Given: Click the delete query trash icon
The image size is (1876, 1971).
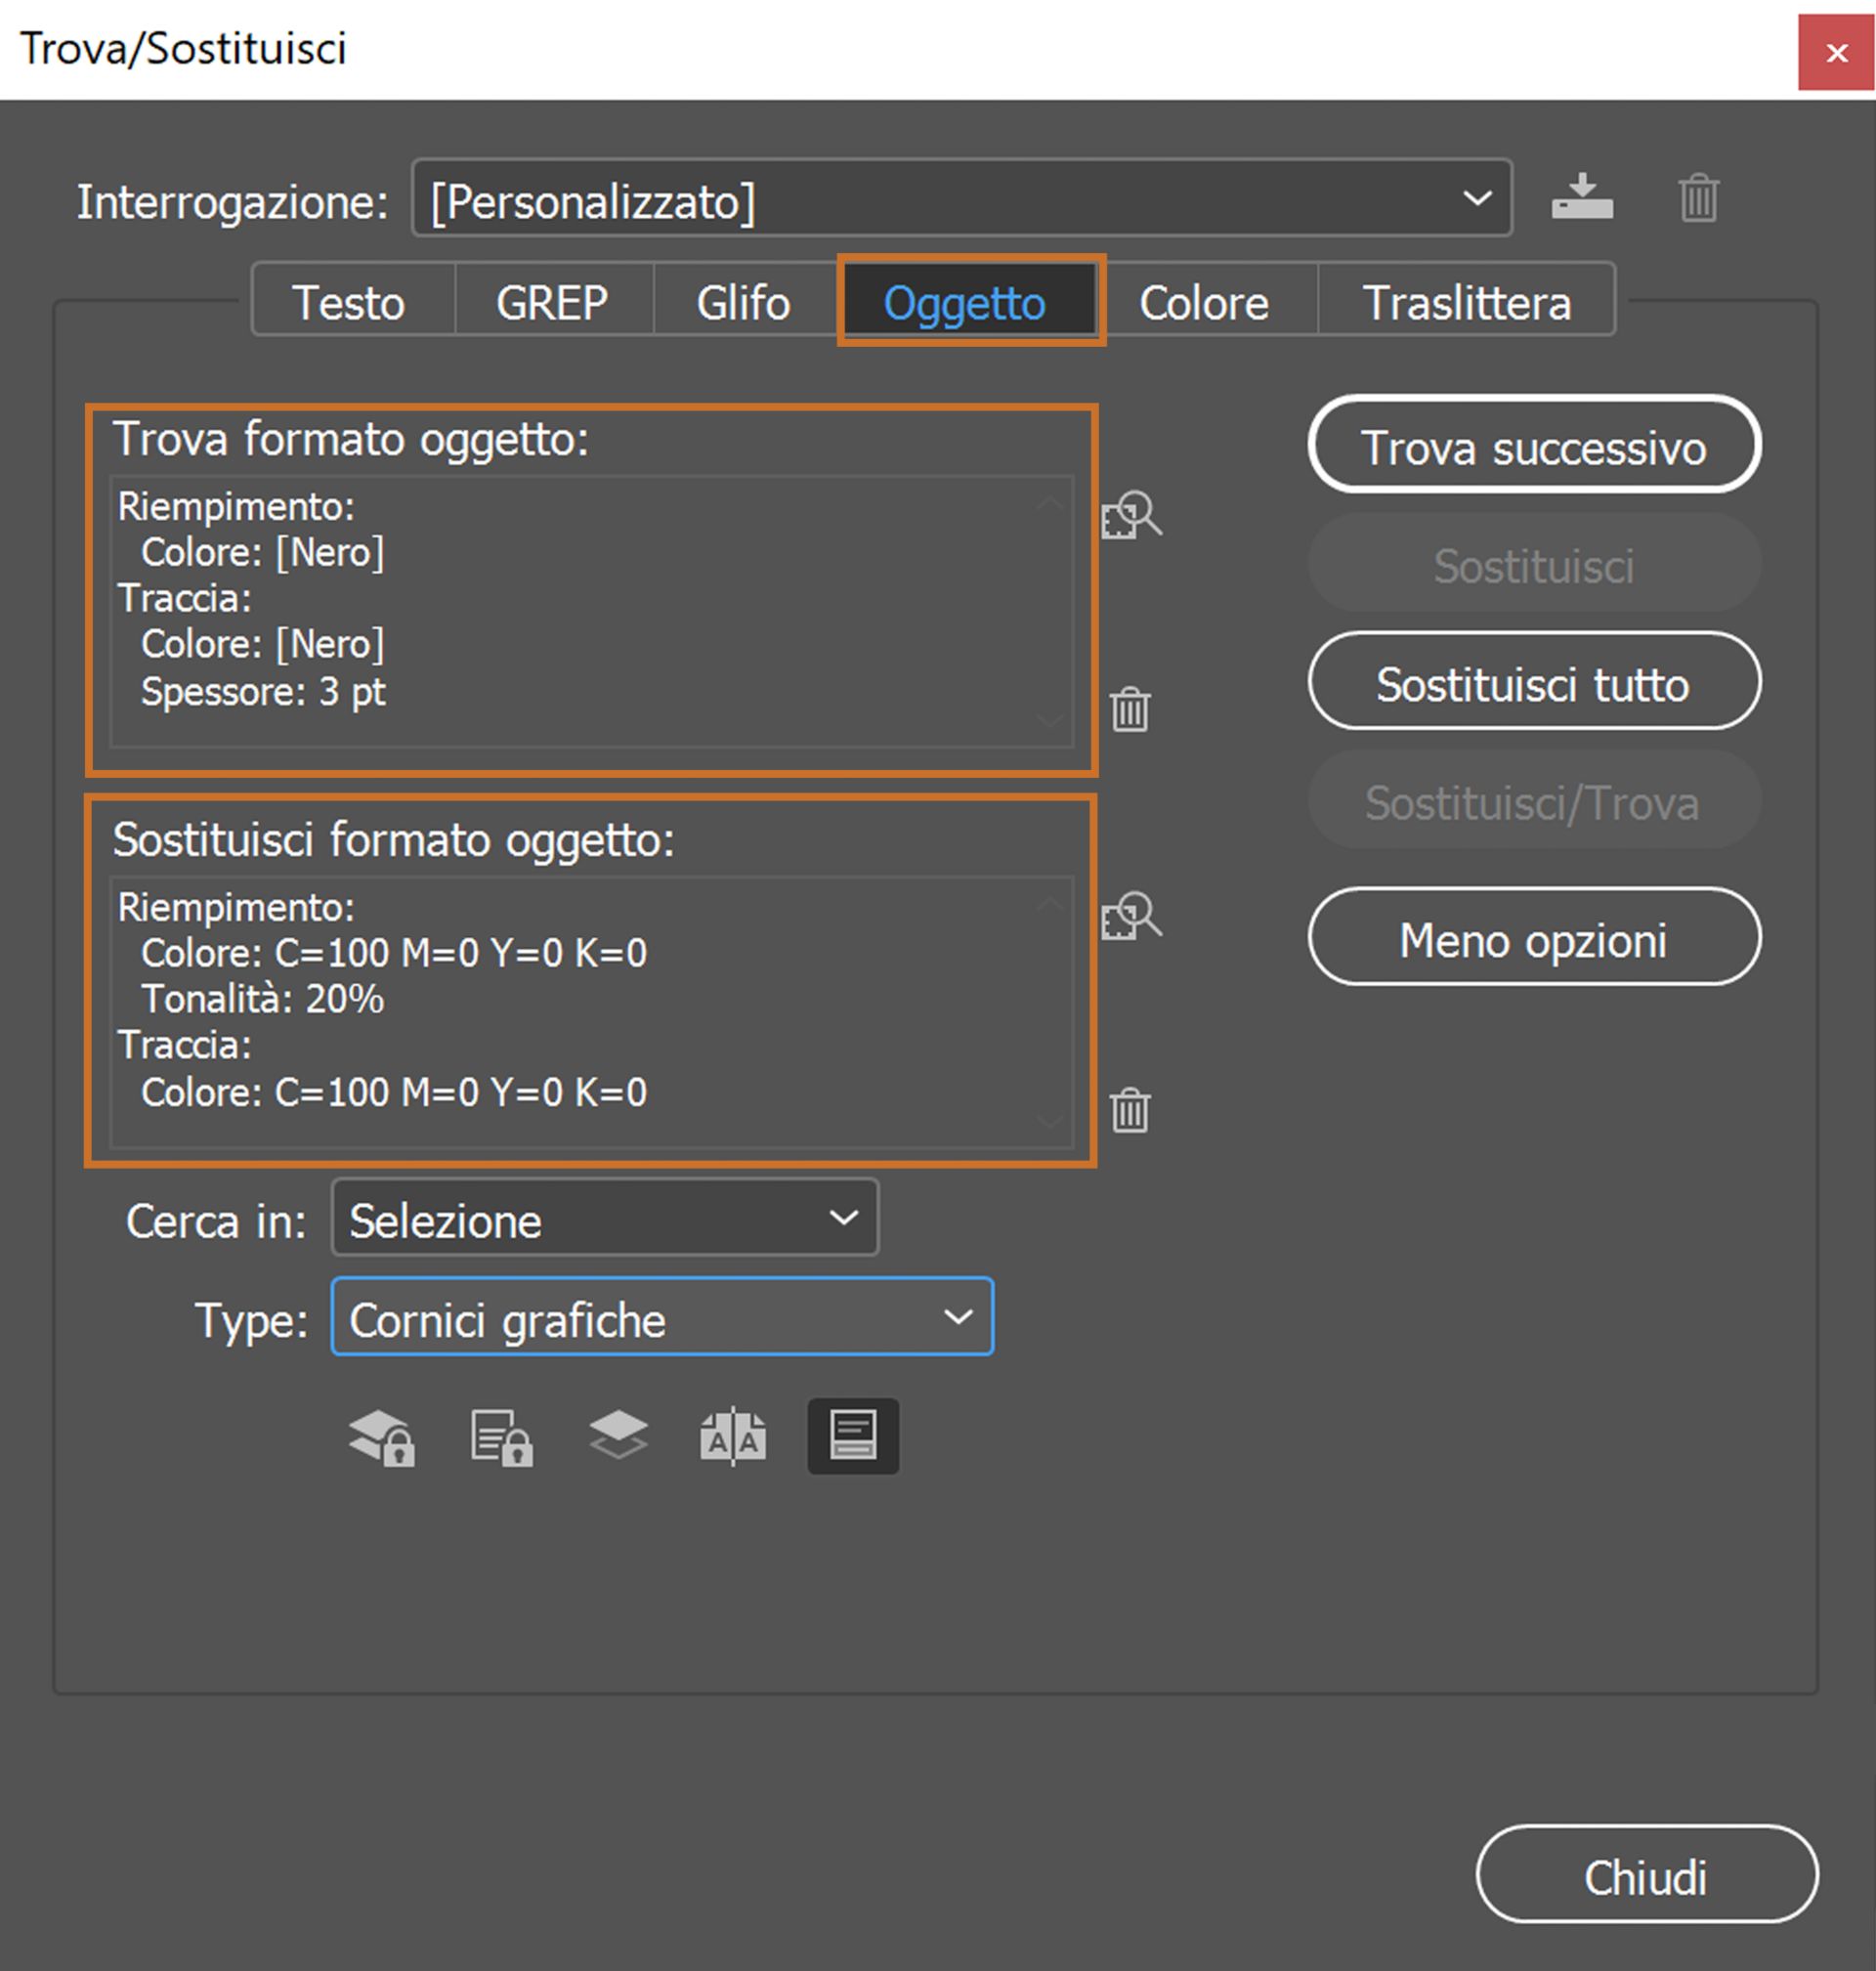Looking at the screenshot, I should tap(1697, 197).
